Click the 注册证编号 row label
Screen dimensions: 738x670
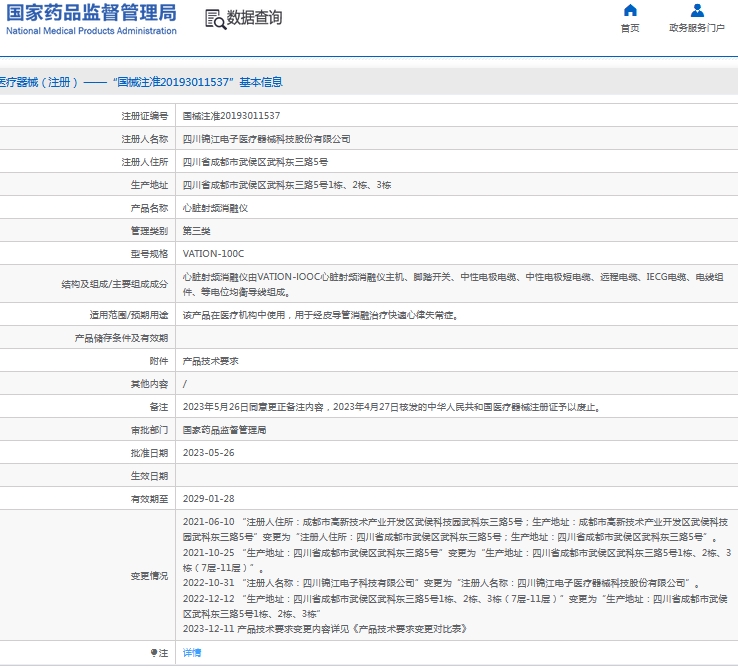tap(144, 116)
